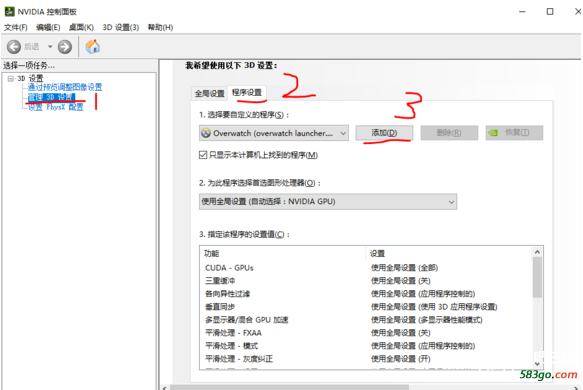Click the horizontal scrollbar left arrow

(x=165, y=388)
